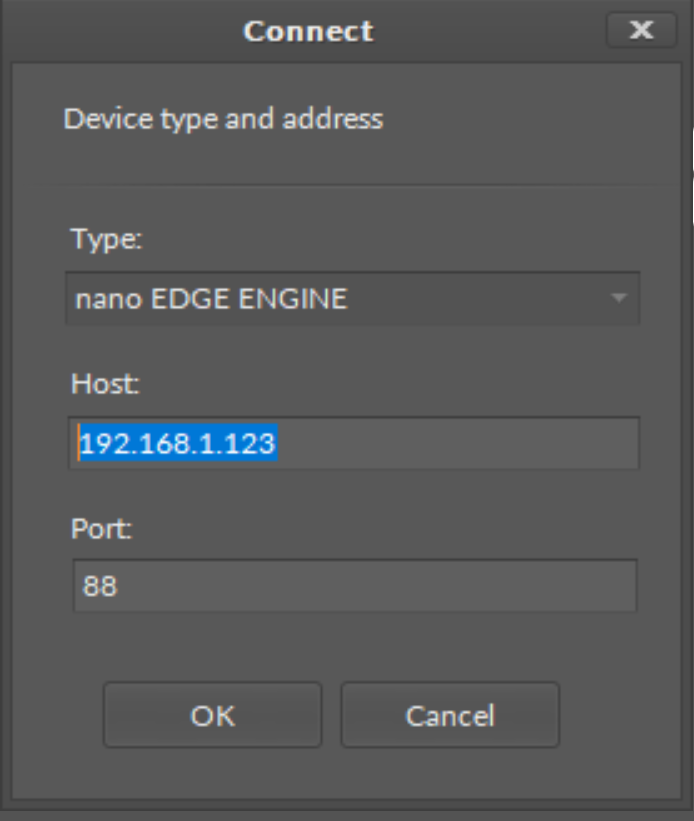Open the Type dropdown list

[x=352, y=298]
